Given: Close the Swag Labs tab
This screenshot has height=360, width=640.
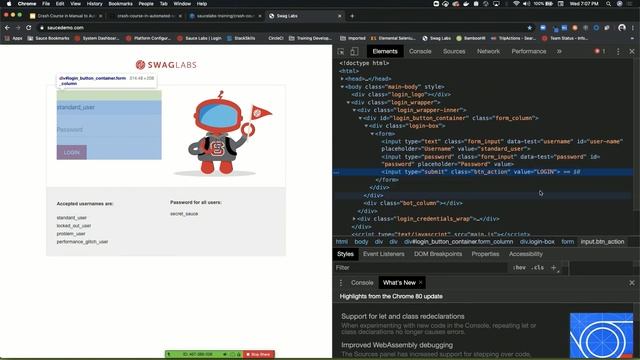Looking at the screenshot, I should tap(340, 16).
